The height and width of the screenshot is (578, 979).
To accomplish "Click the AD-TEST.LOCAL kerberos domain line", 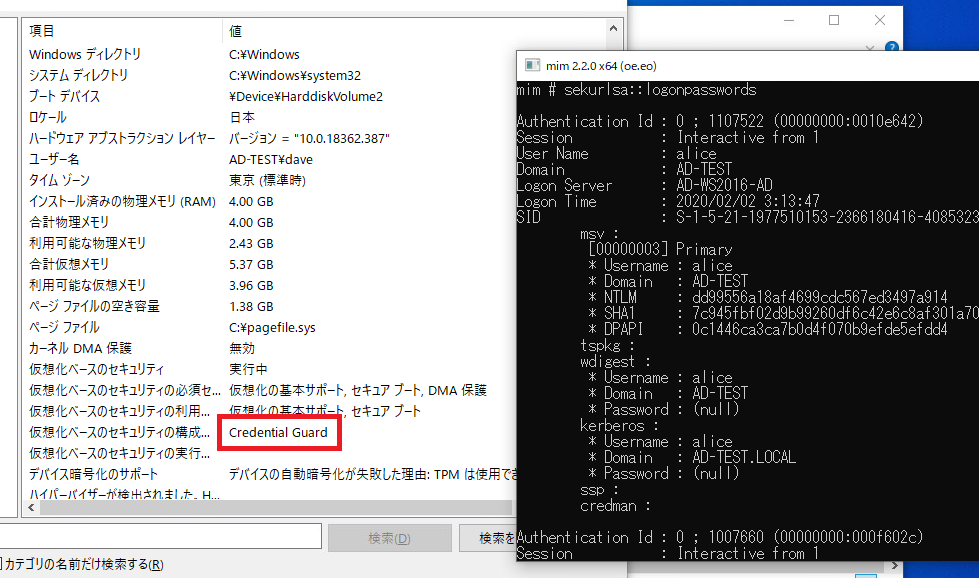I will tap(692, 458).
